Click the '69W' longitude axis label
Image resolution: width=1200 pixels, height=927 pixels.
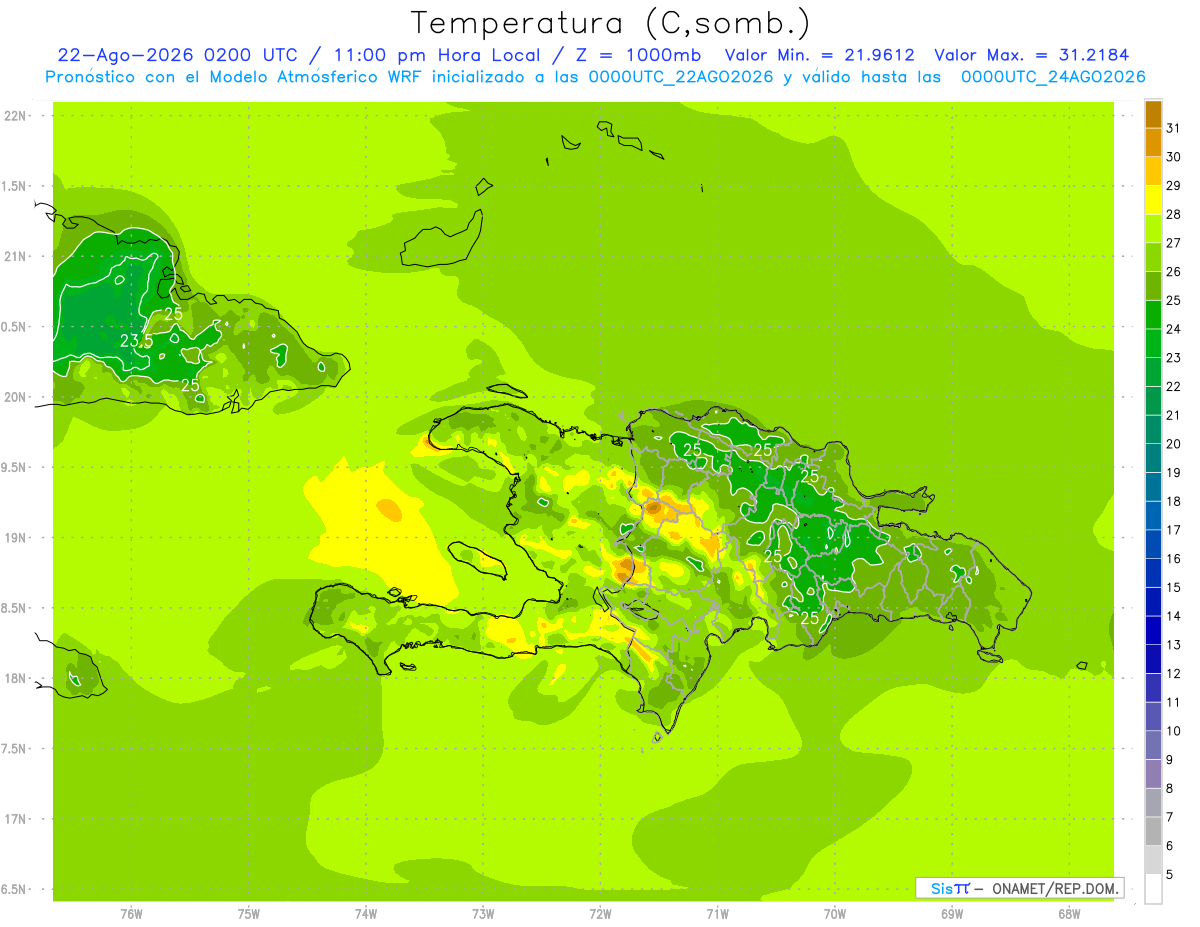952,914
